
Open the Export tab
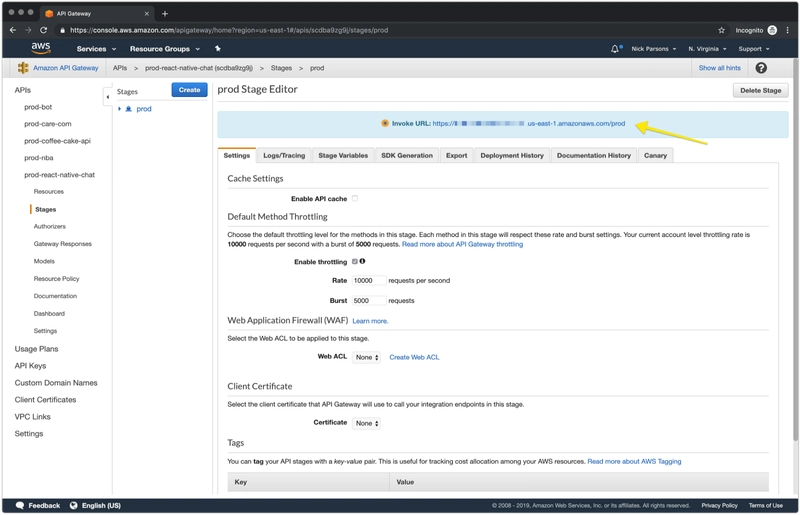456,156
